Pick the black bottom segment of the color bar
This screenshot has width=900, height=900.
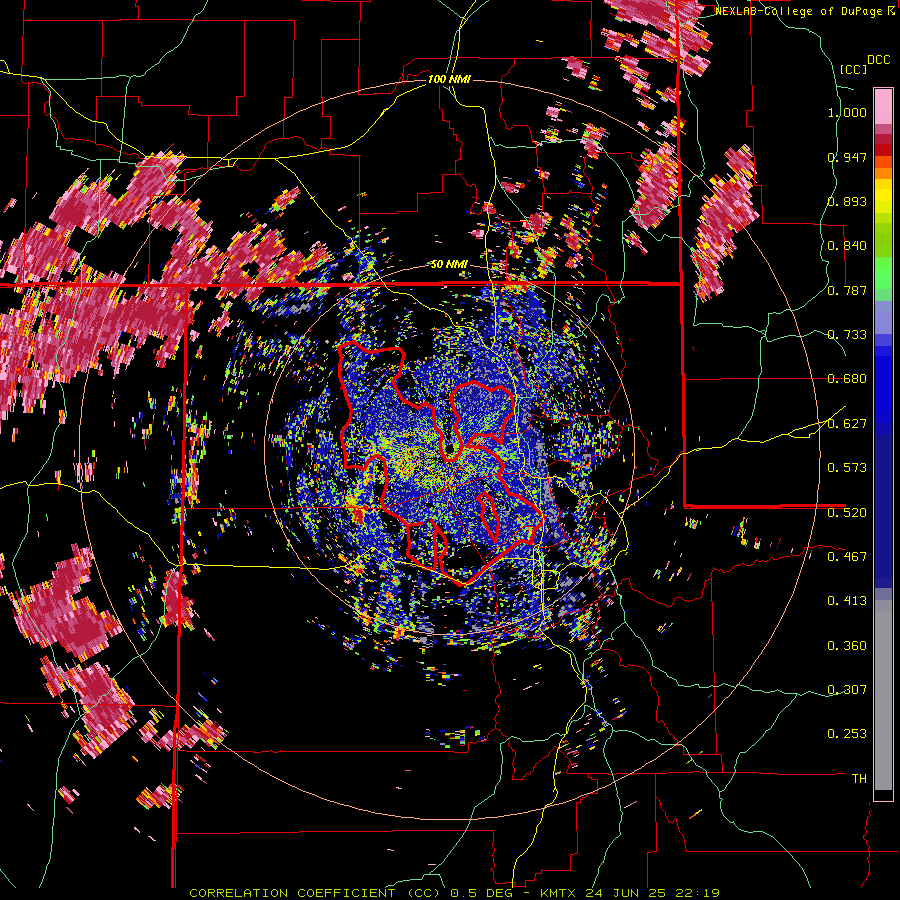point(883,795)
